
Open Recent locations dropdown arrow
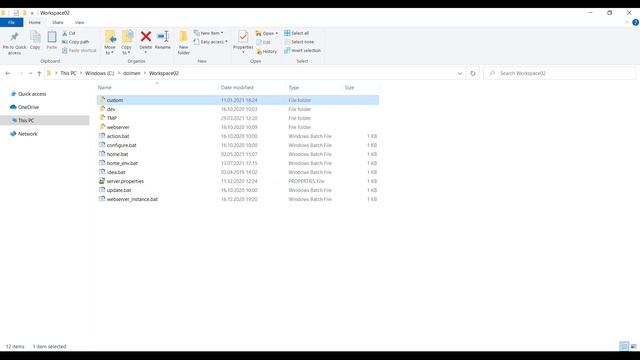(x=30, y=73)
